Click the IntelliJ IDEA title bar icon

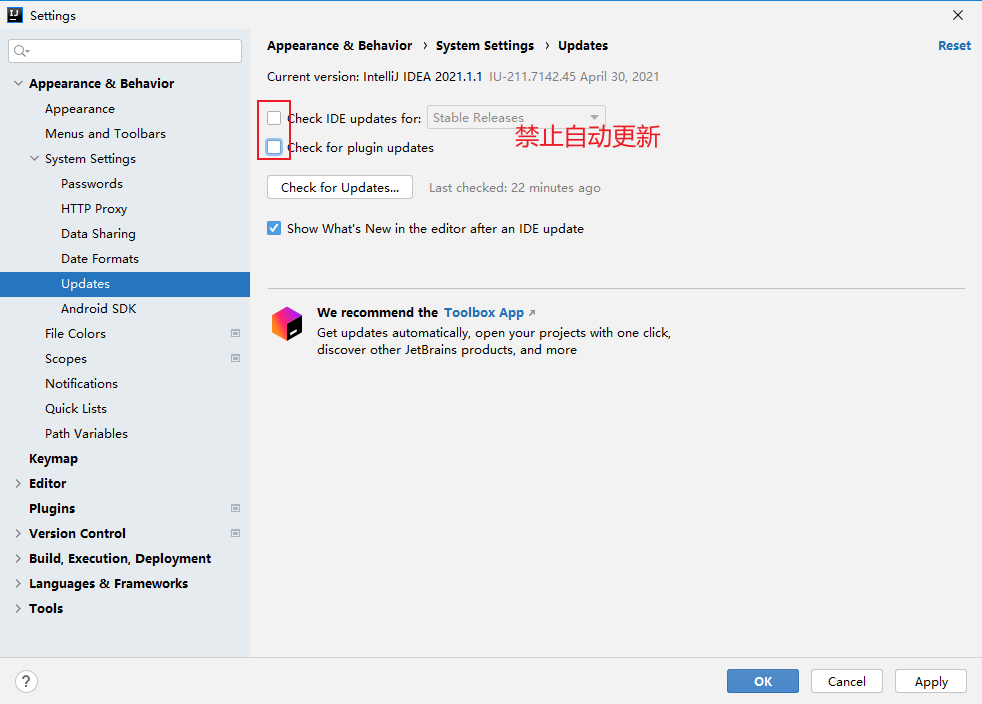point(14,15)
